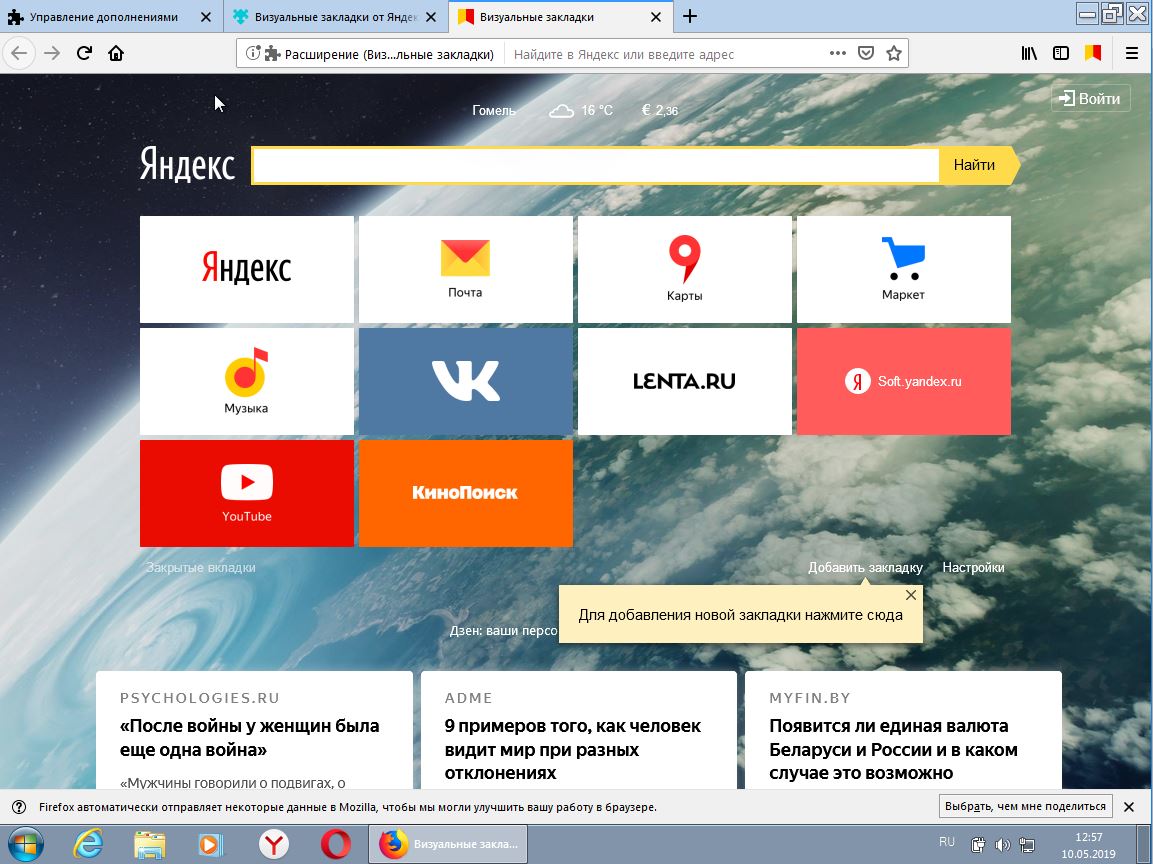
Task: Show site information icon in address bar
Action: pyautogui.click(x=252, y=53)
